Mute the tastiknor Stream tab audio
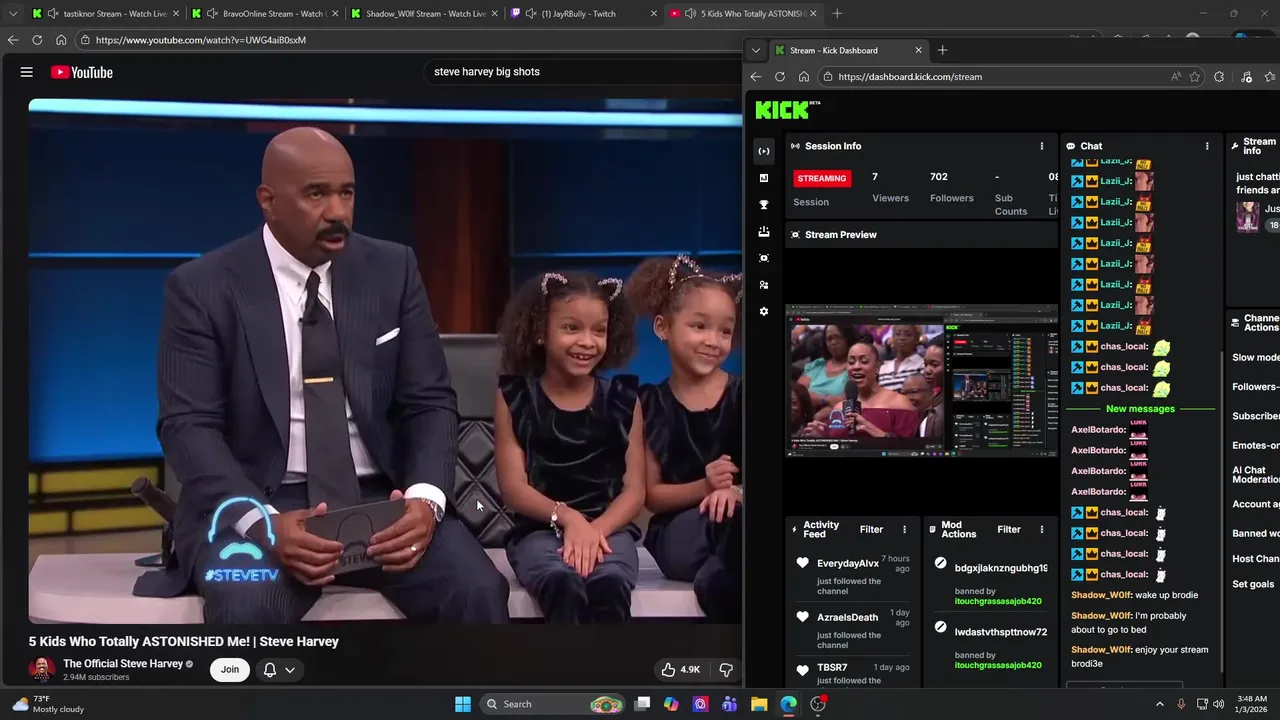 coord(52,14)
